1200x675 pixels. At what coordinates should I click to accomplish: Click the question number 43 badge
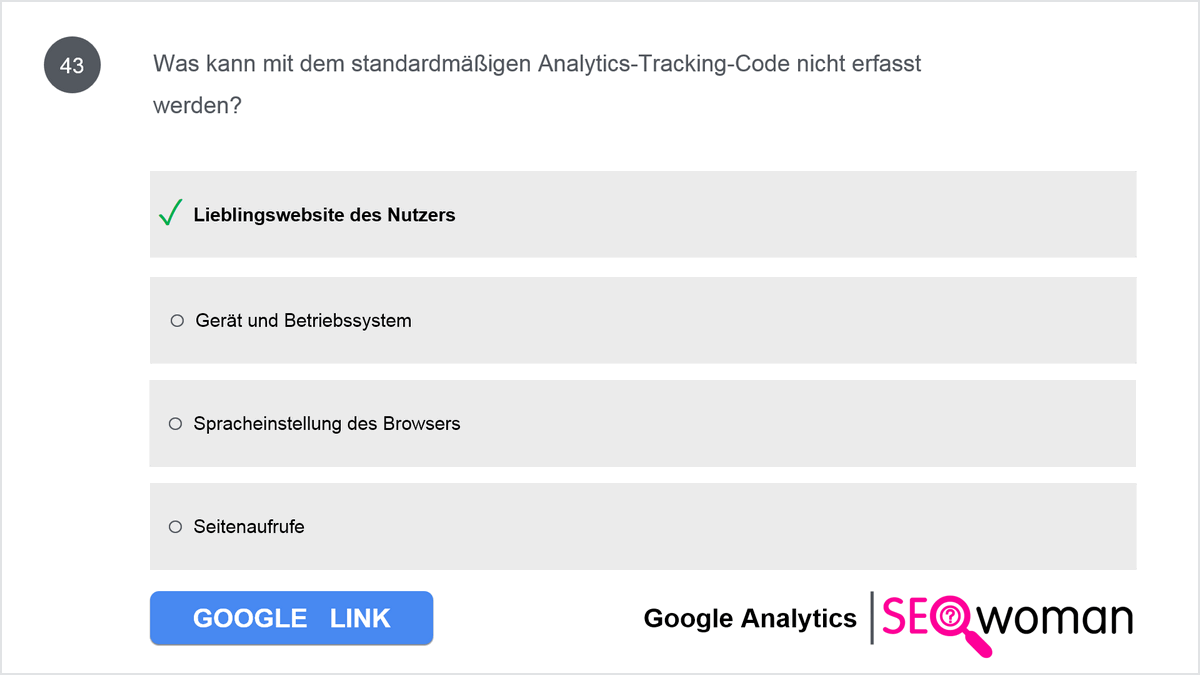[x=72, y=66]
